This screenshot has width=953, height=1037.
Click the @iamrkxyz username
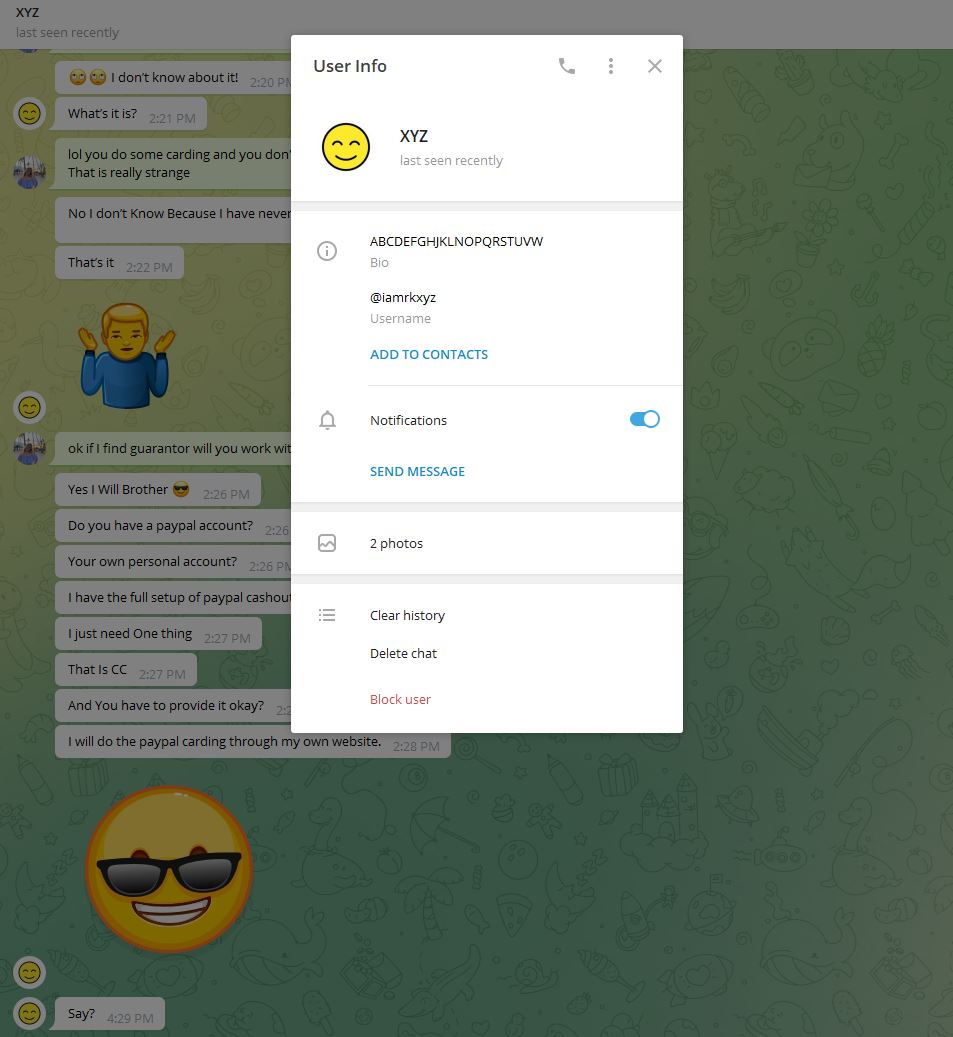pos(403,297)
